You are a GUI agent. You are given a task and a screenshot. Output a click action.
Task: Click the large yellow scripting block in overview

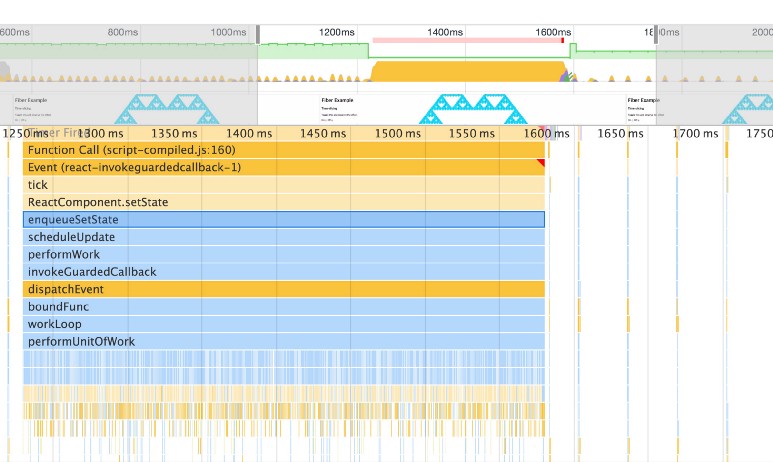[467, 71]
